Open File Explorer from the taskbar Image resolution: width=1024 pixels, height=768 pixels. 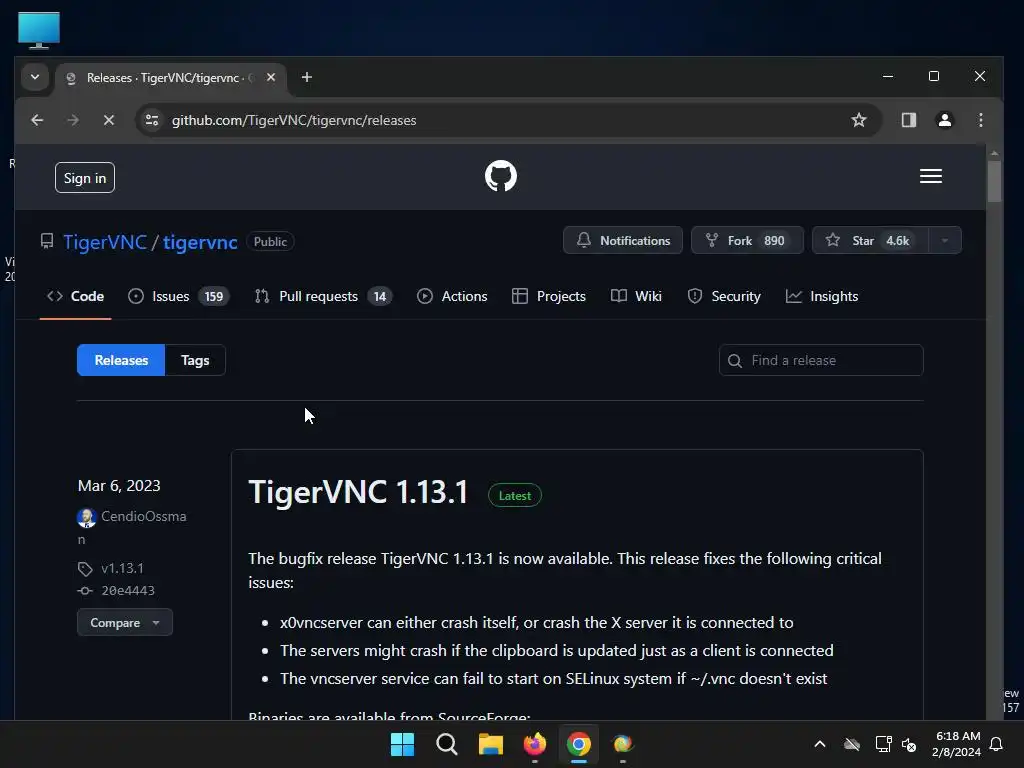(490, 744)
